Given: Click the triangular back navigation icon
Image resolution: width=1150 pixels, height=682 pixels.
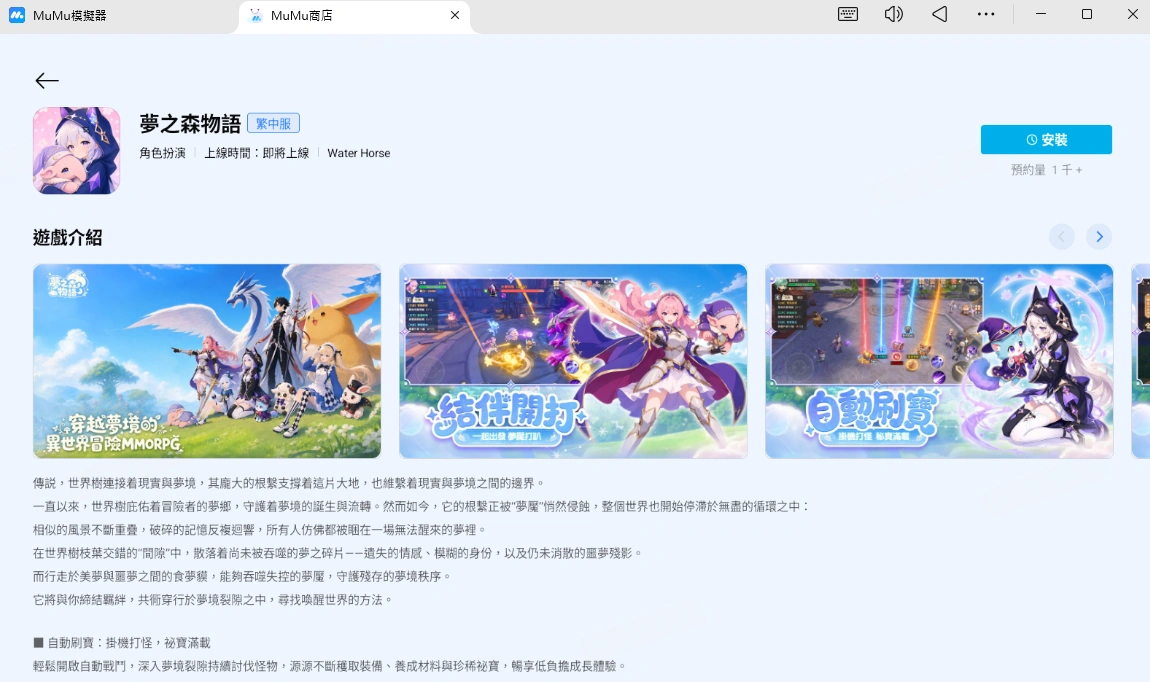Looking at the screenshot, I should tap(940, 14).
